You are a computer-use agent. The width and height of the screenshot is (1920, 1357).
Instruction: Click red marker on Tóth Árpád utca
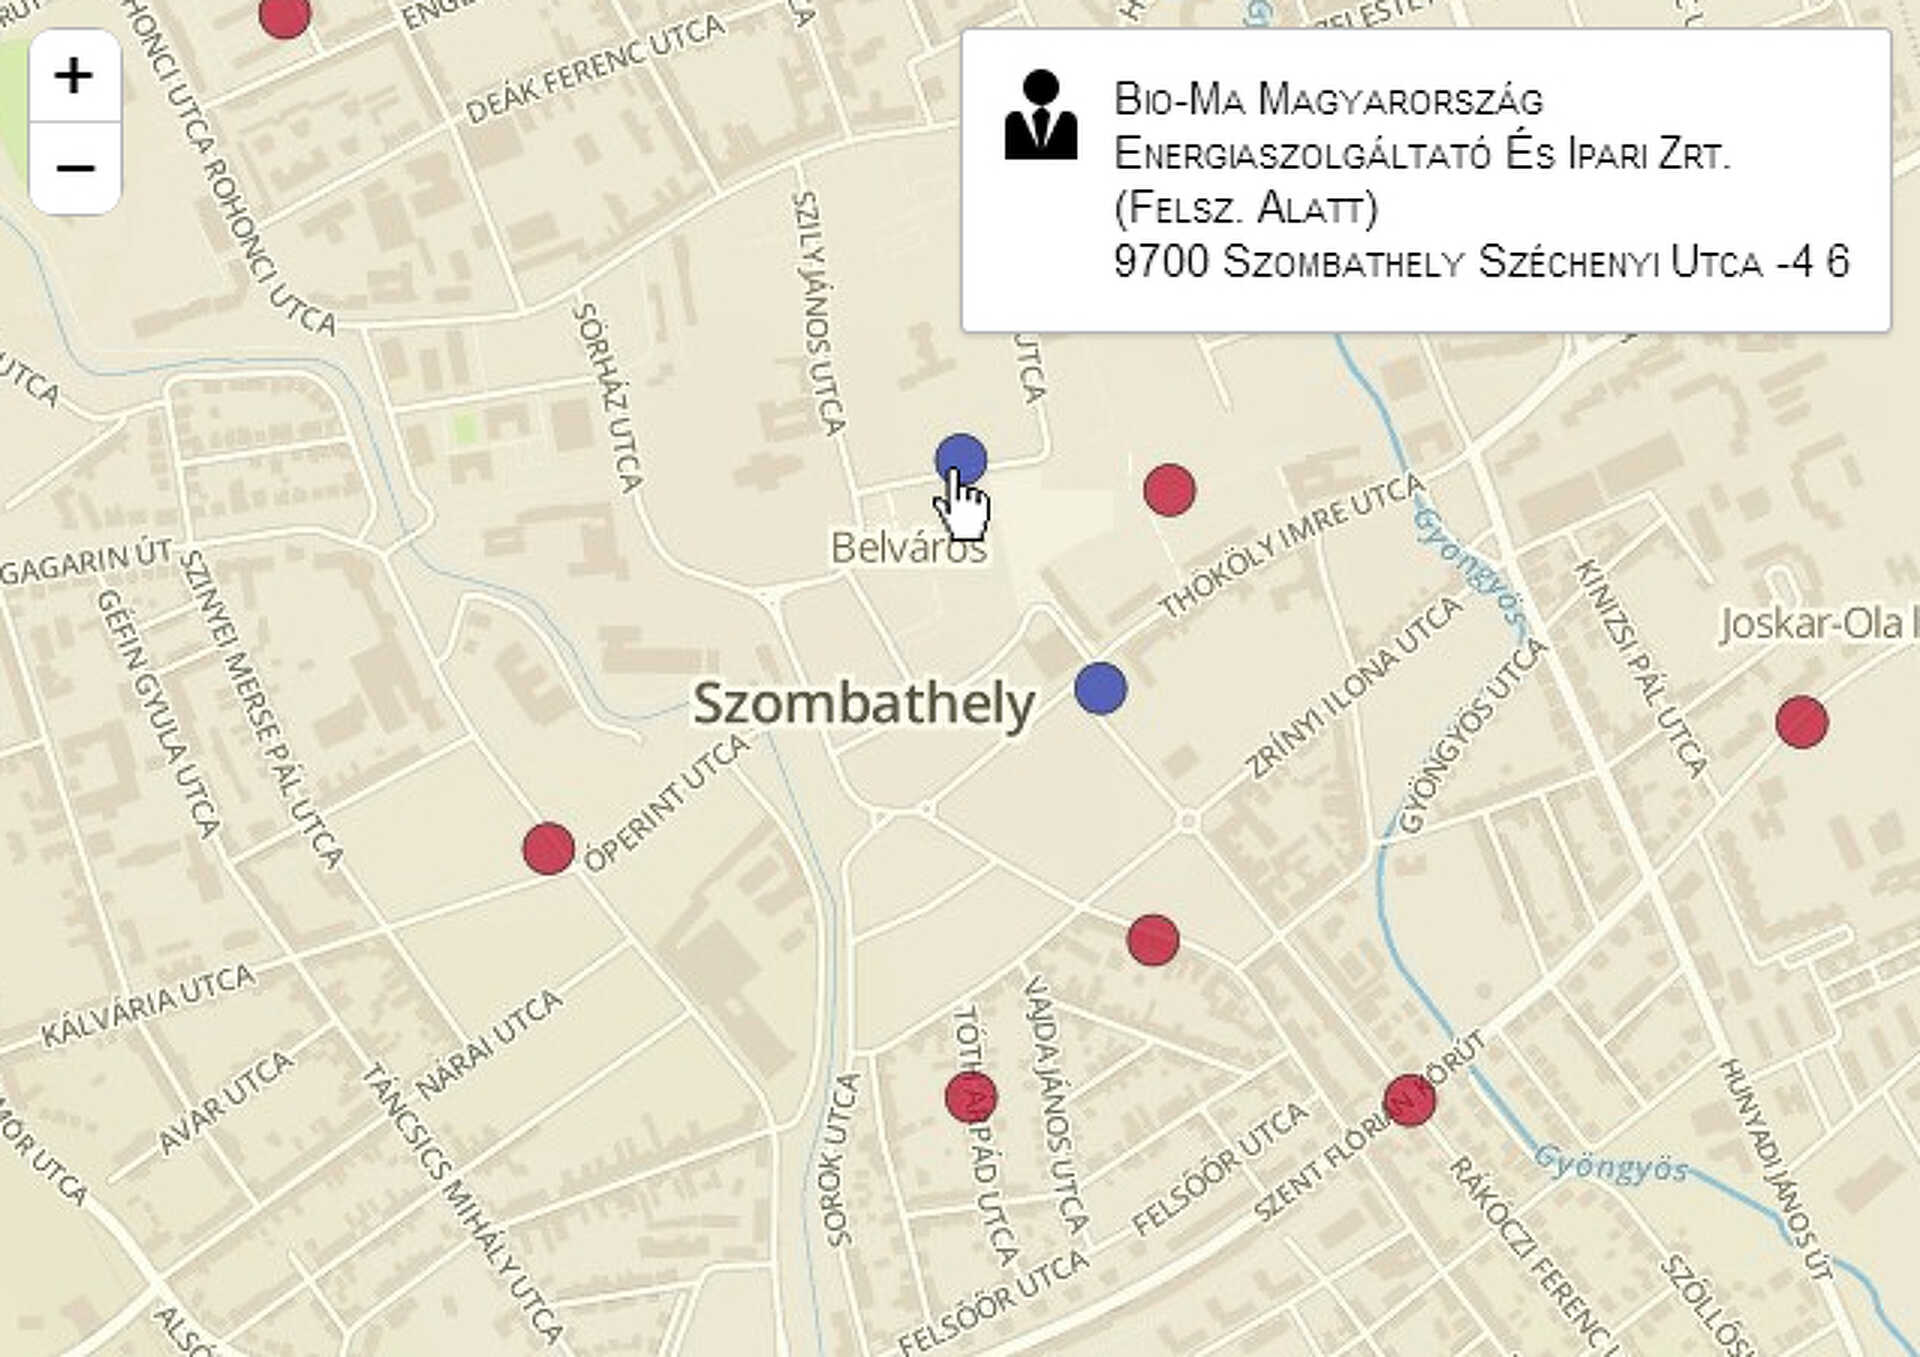[x=971, y=1097]
